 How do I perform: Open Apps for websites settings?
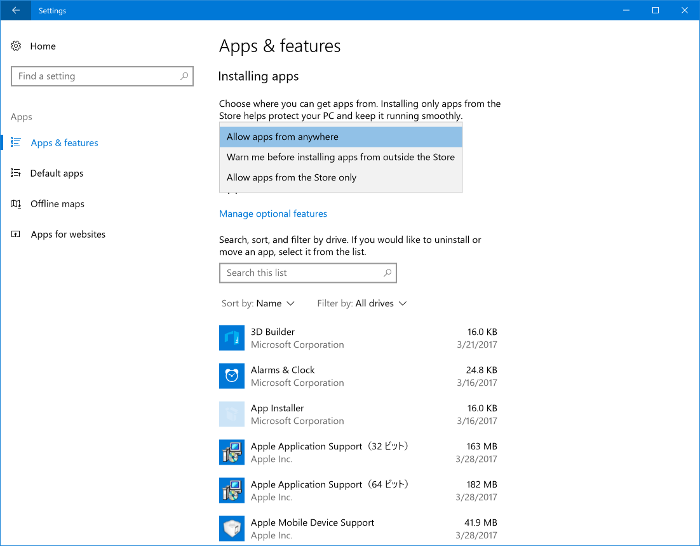click(68, 234)
